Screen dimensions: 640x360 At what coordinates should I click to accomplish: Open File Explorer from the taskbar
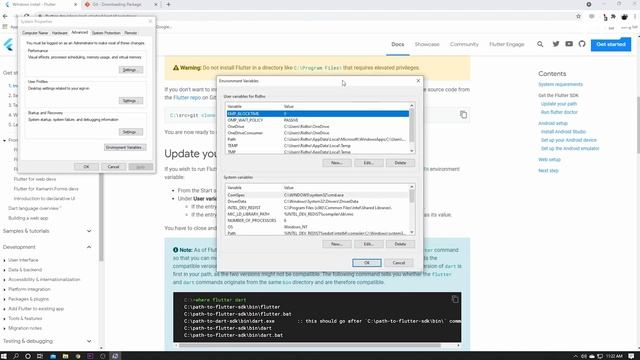(65, 356)
